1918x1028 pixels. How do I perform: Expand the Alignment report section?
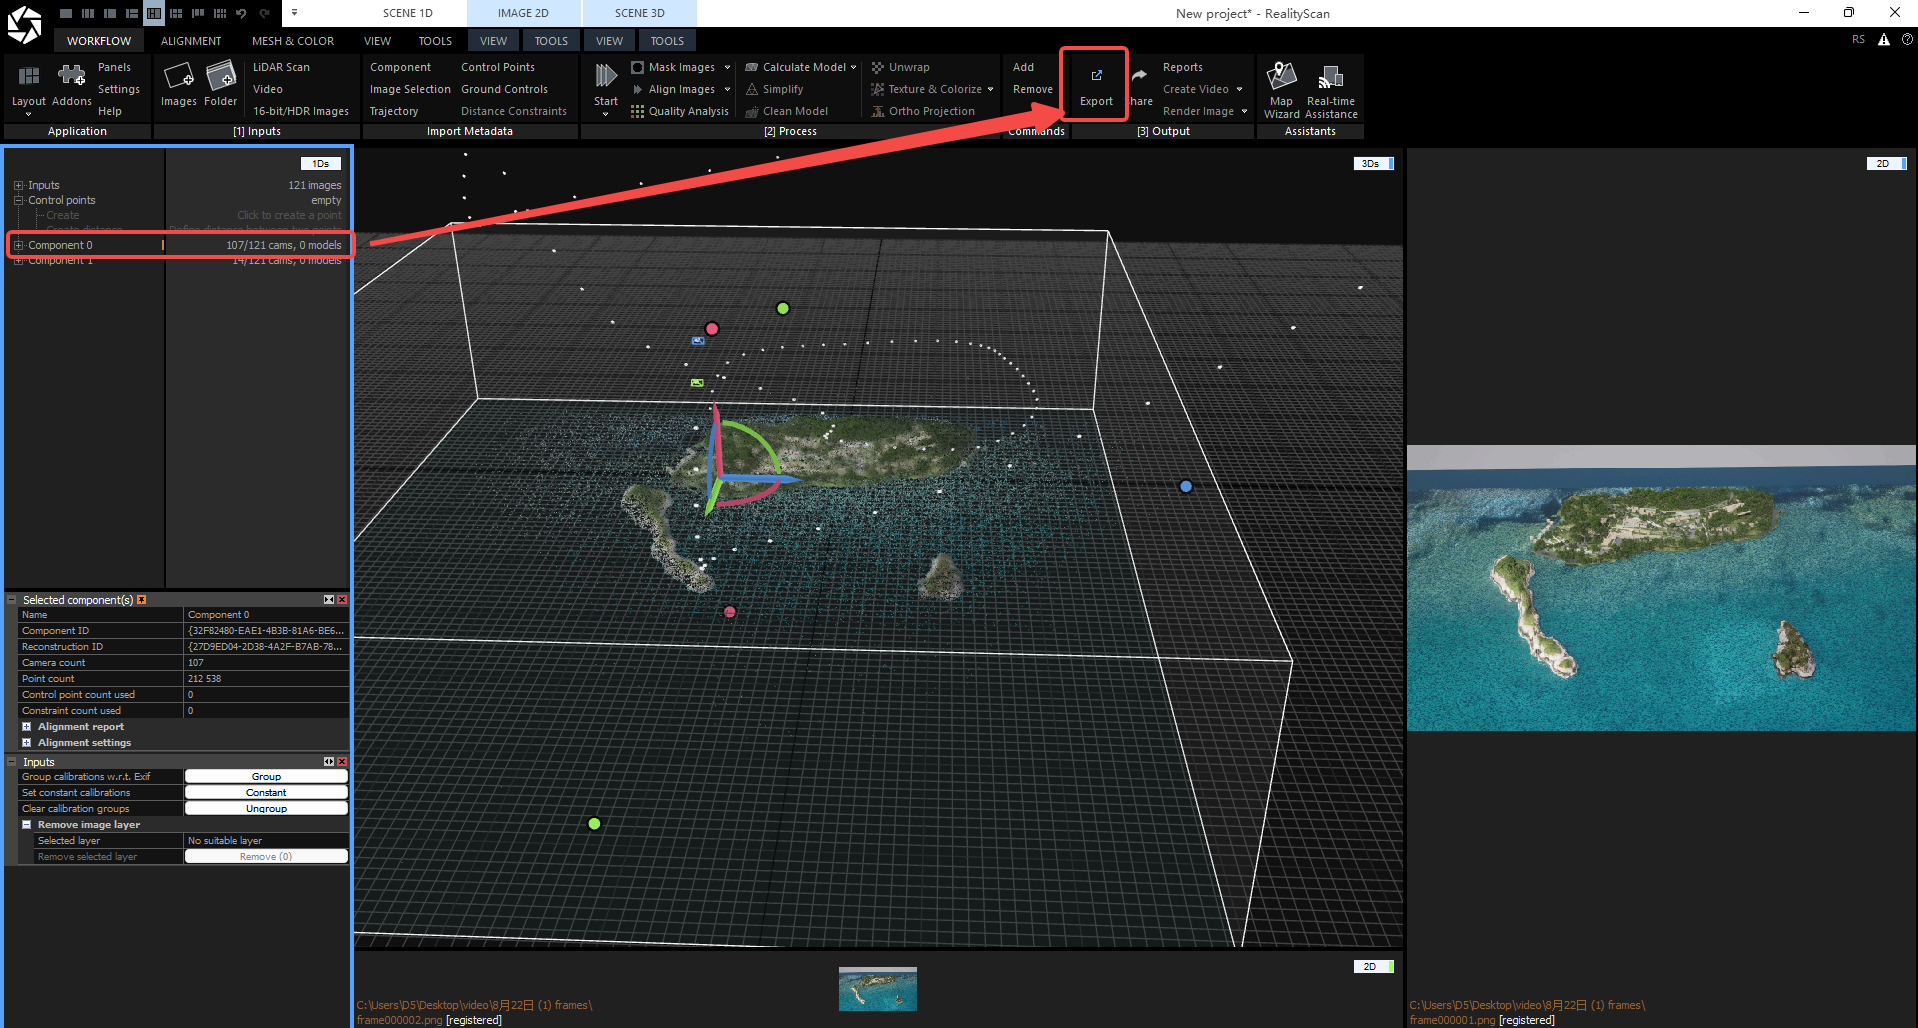point(27,727)
